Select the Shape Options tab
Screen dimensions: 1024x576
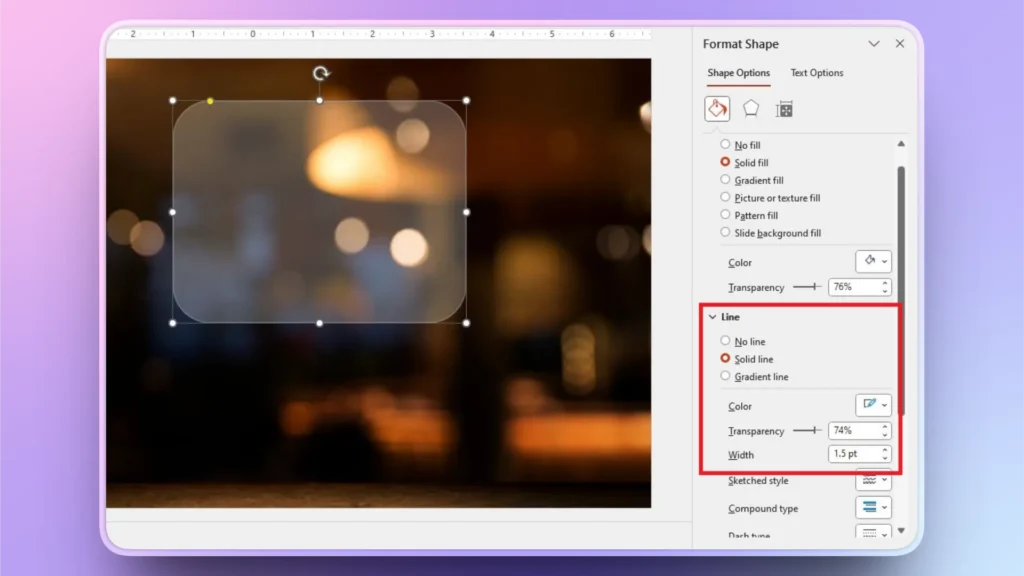(x=738, y=72)
